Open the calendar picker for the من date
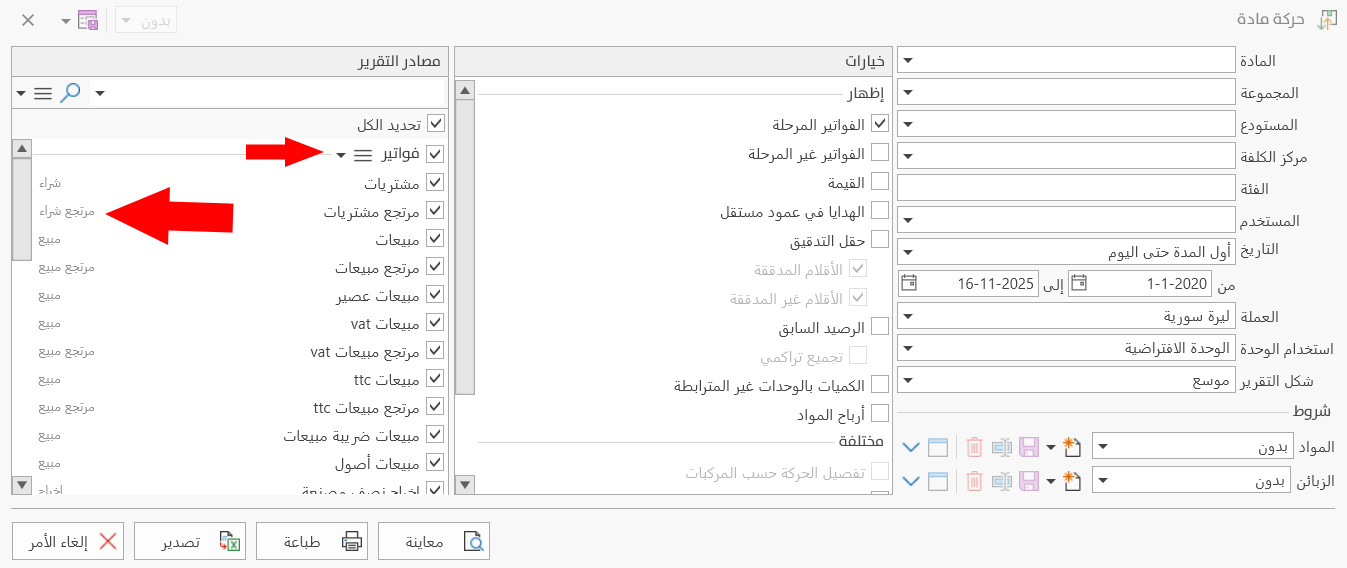 pos(1078,283)
